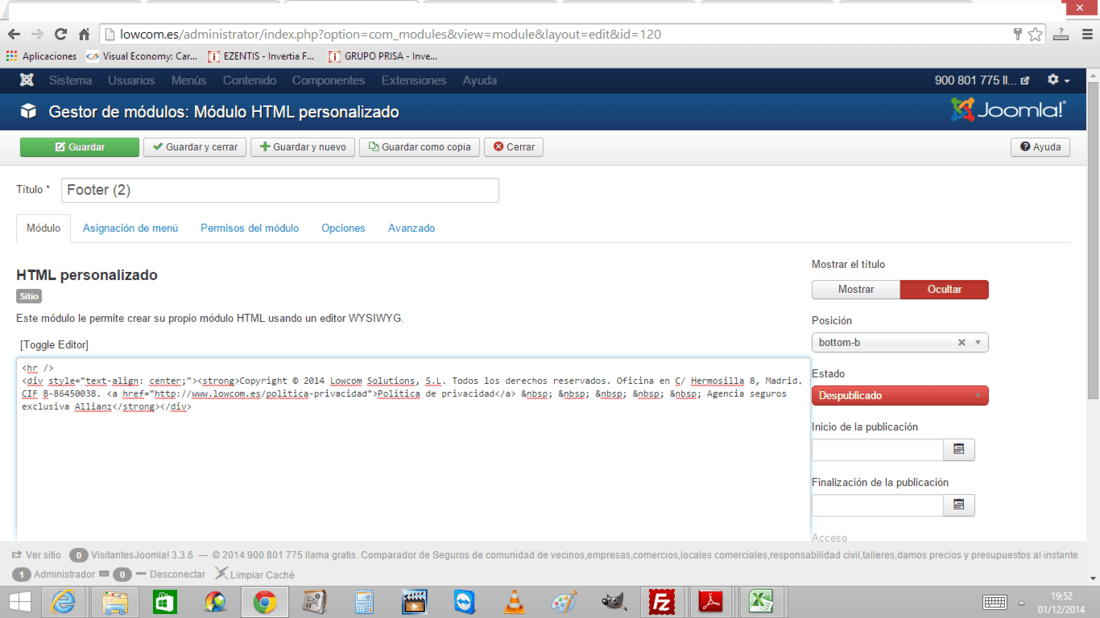Viewport: 1100px width, 618px height.
Task: Open calendar for Inicio de la publicación
Action: click(959, 449)
